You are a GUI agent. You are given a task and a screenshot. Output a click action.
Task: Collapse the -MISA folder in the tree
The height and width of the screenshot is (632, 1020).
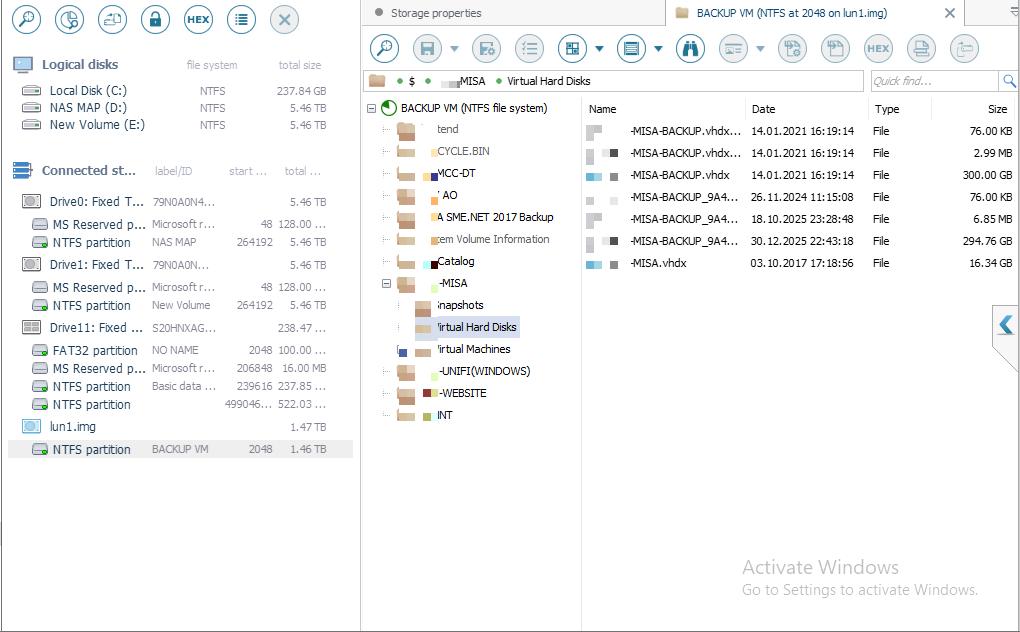point(386,283)
